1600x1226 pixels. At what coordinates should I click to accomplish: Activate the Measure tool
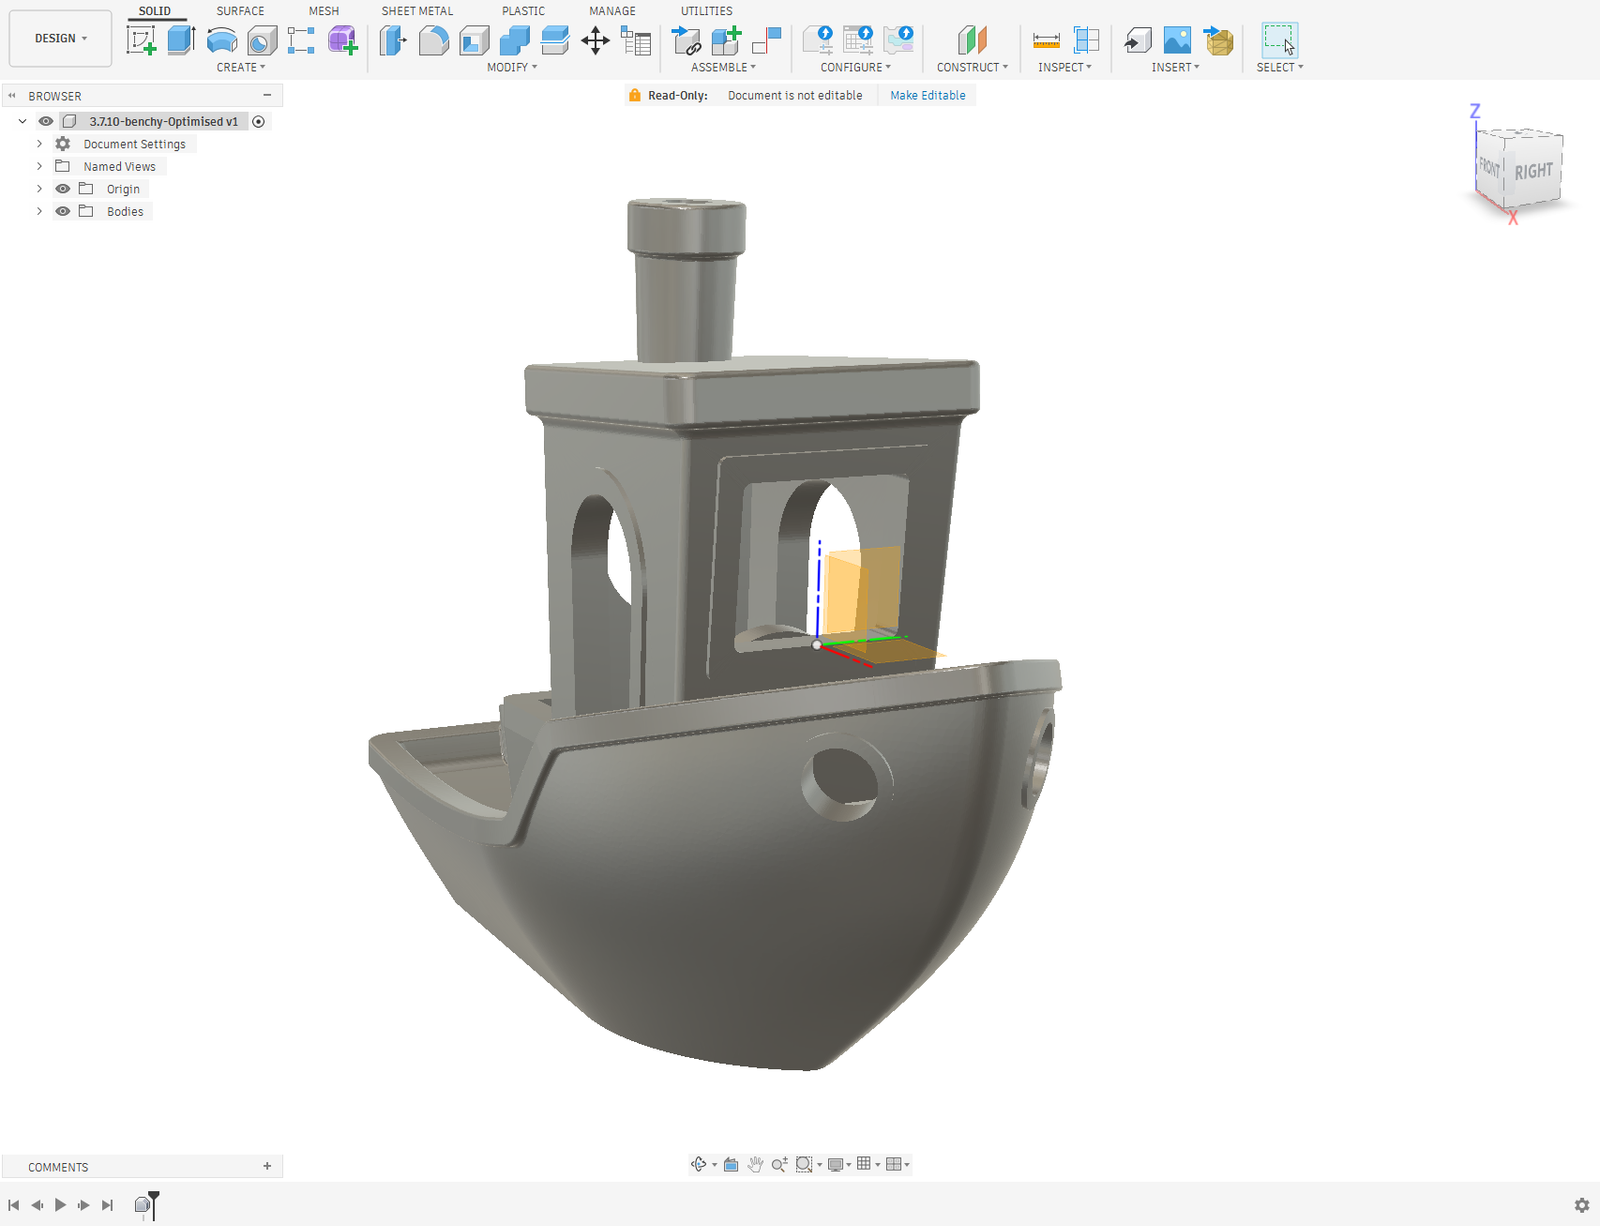1046,40
